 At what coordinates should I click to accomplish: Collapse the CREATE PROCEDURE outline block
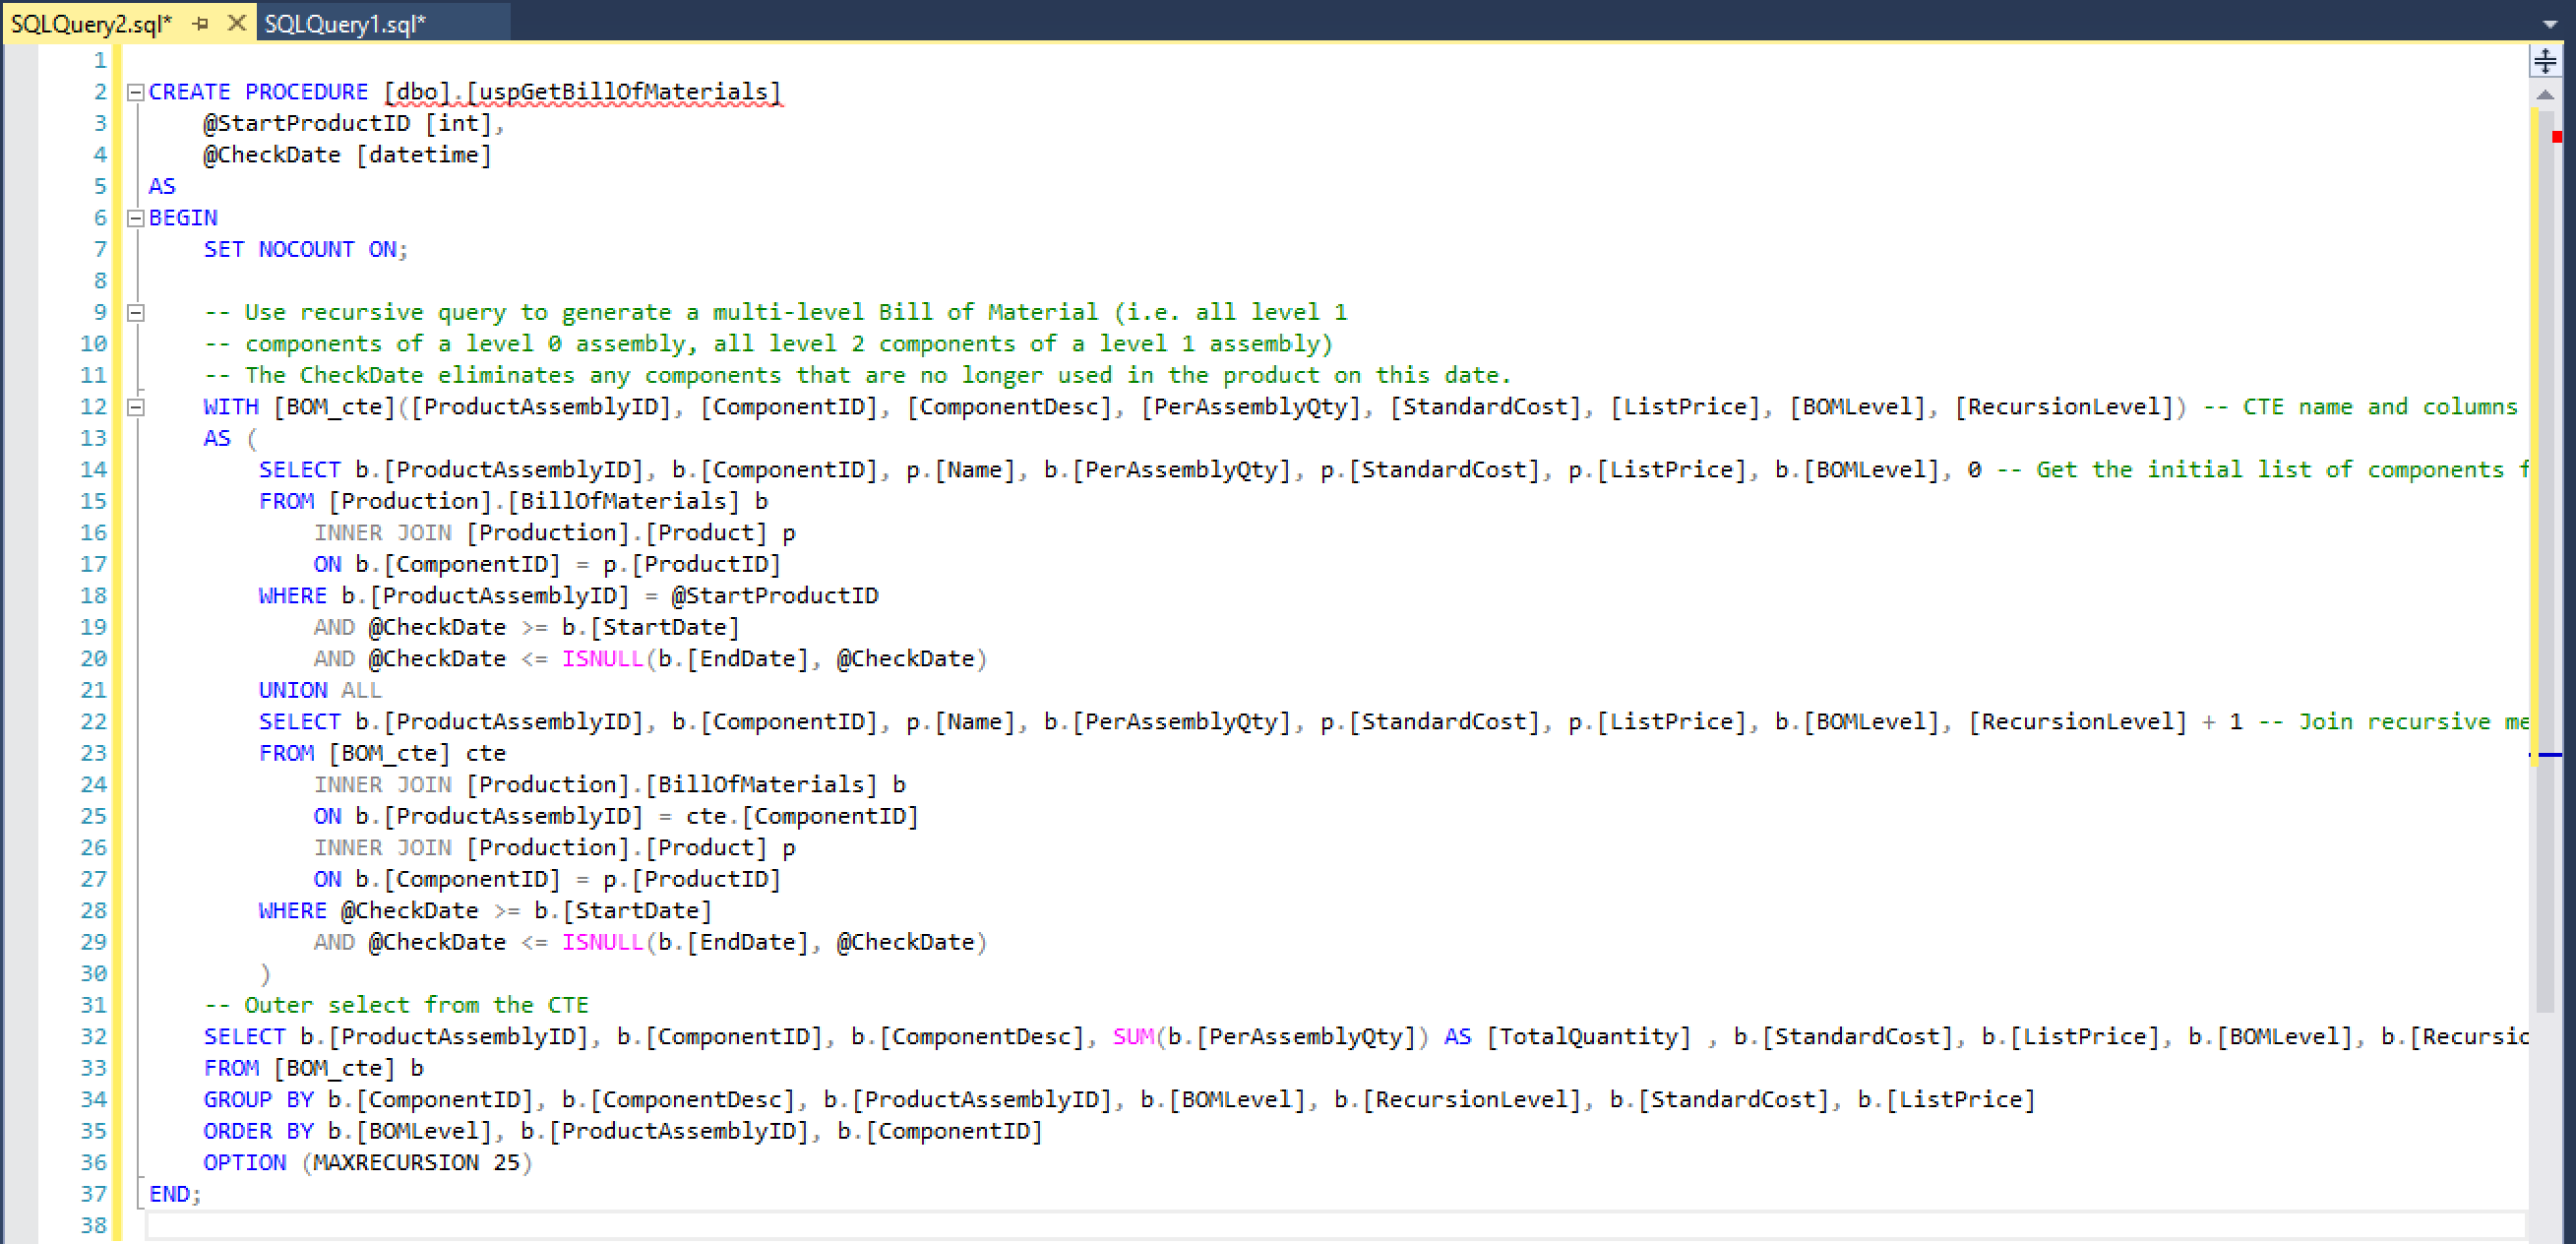pos(136,92)
